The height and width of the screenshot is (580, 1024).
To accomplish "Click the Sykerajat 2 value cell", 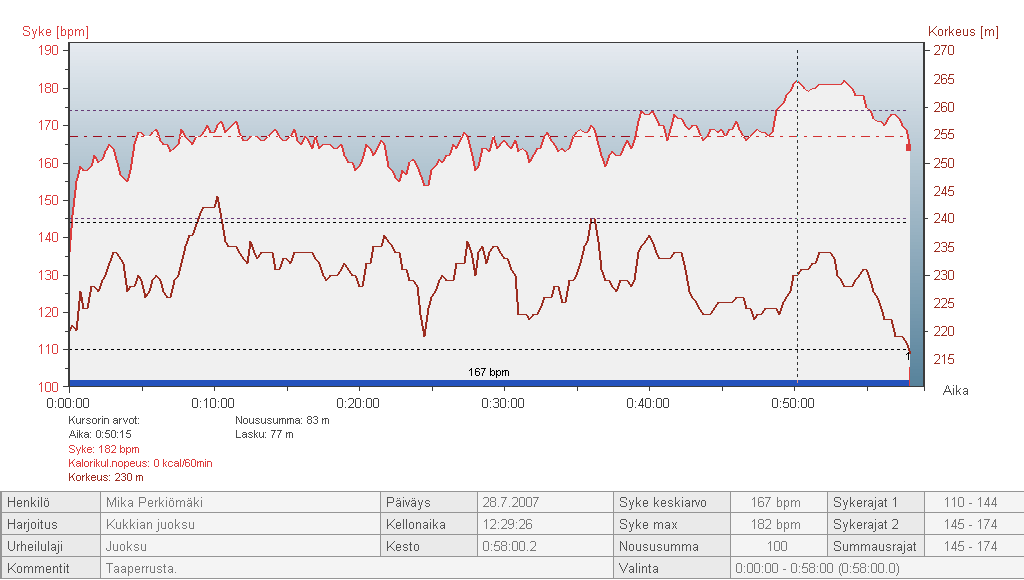I will (x=973, y=524).
